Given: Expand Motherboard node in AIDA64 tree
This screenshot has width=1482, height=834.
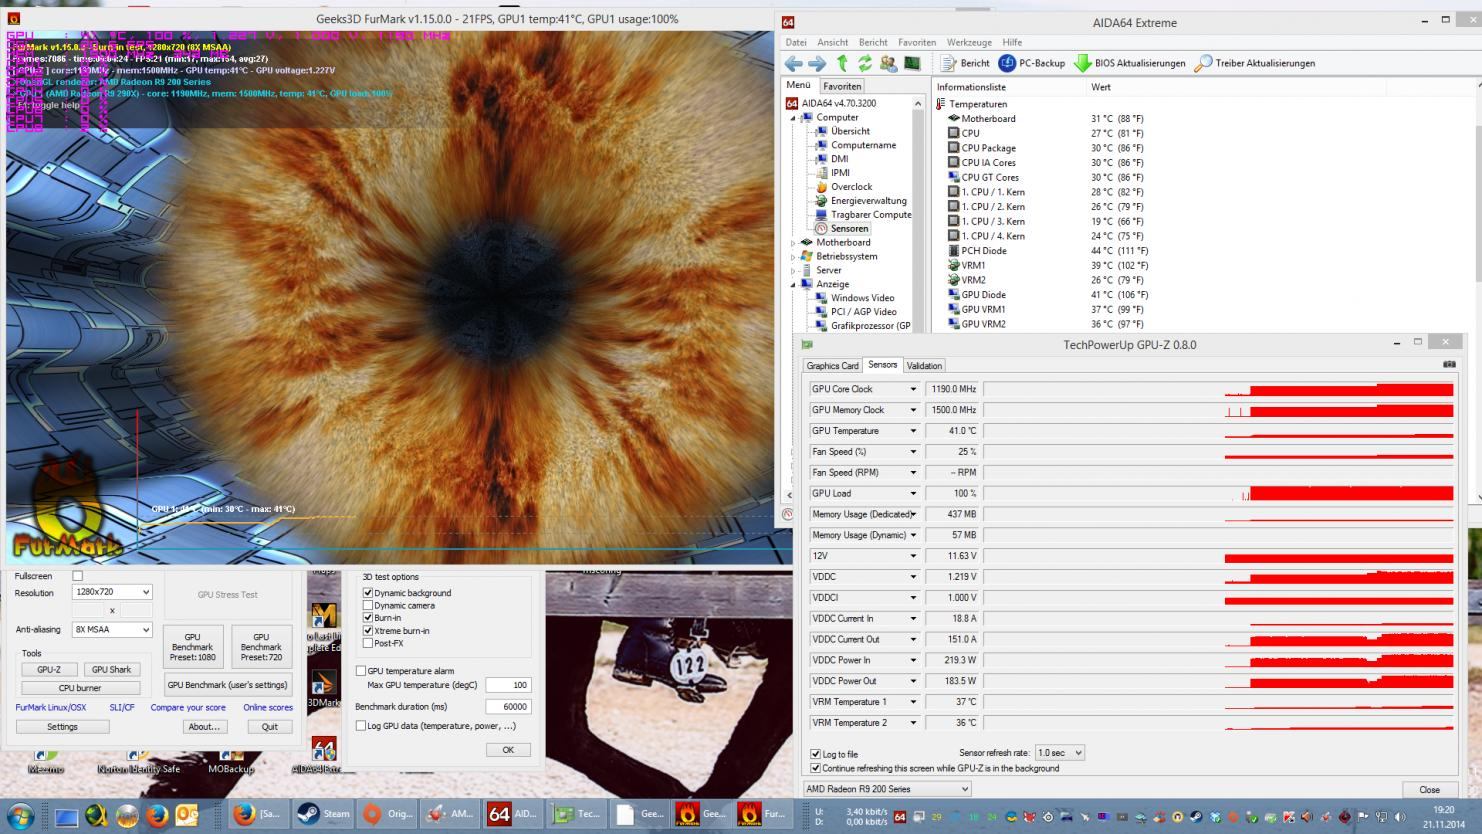Looking at the screenshot, I should pyautogui.click(x=793, y=243).
